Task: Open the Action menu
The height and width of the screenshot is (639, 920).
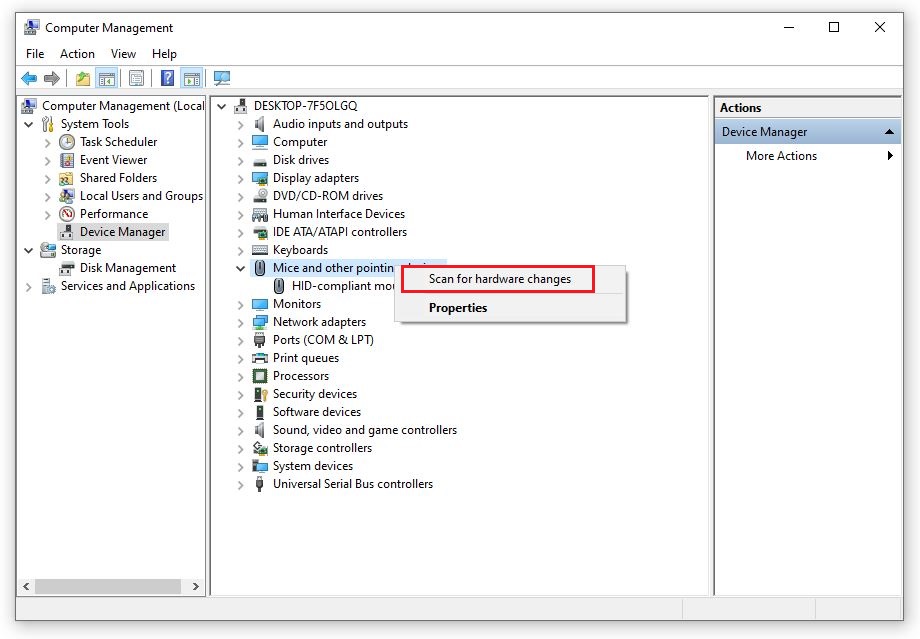Action: 77,54
